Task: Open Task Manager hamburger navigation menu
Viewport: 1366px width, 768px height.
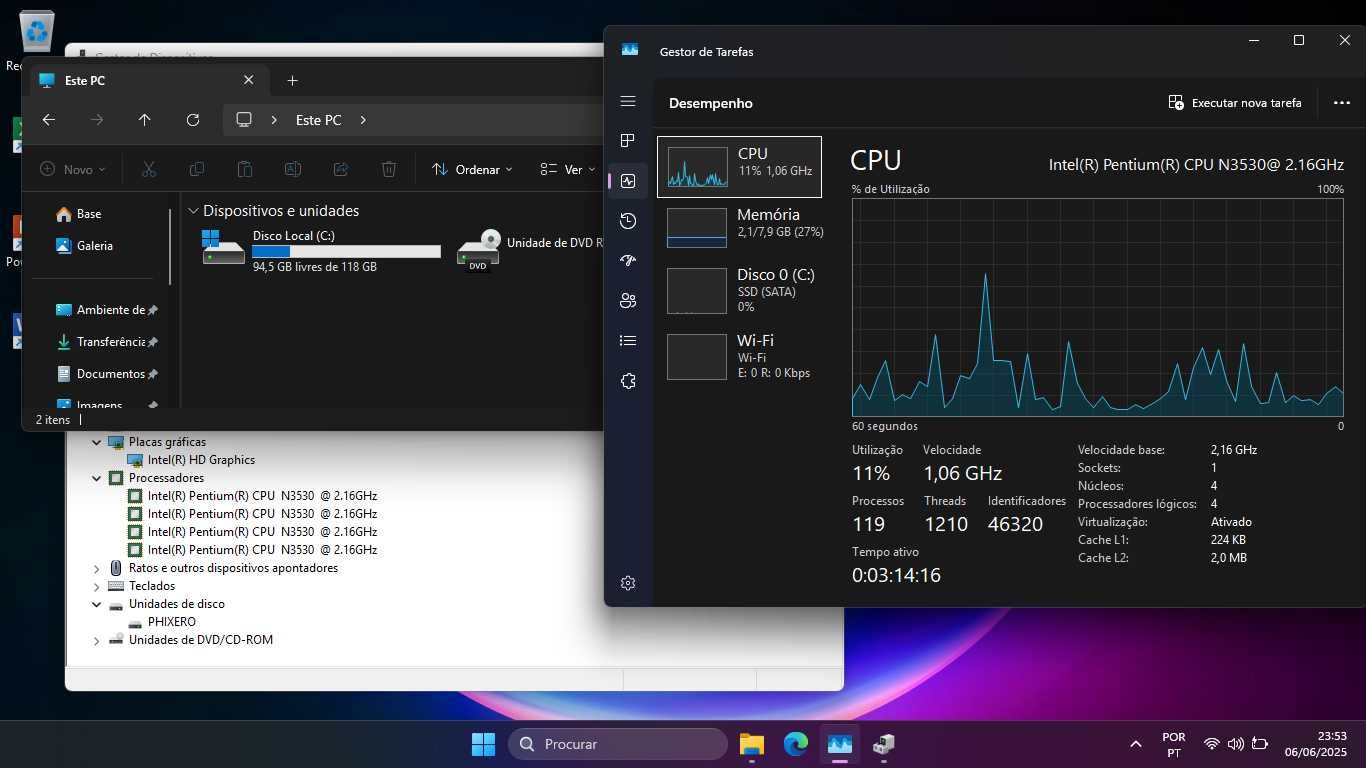Action: click(x=628, y=101)
